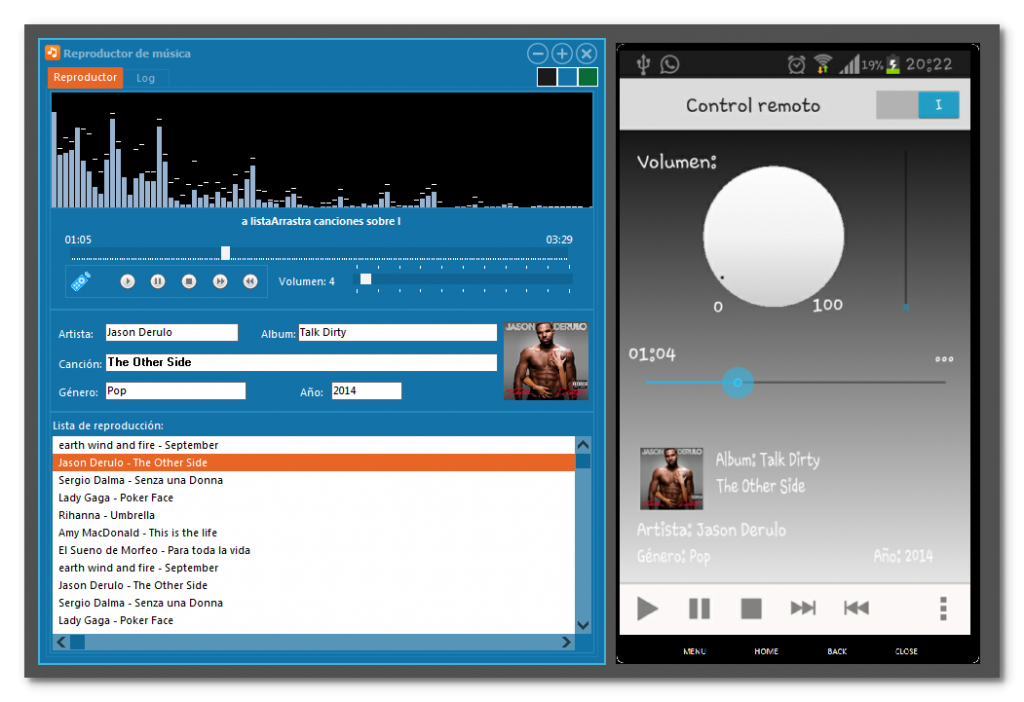Image resolution: width=1024 pixels, height=702 pixels.
Task: Tap the album cover on phone
Action: click(671, 478)
